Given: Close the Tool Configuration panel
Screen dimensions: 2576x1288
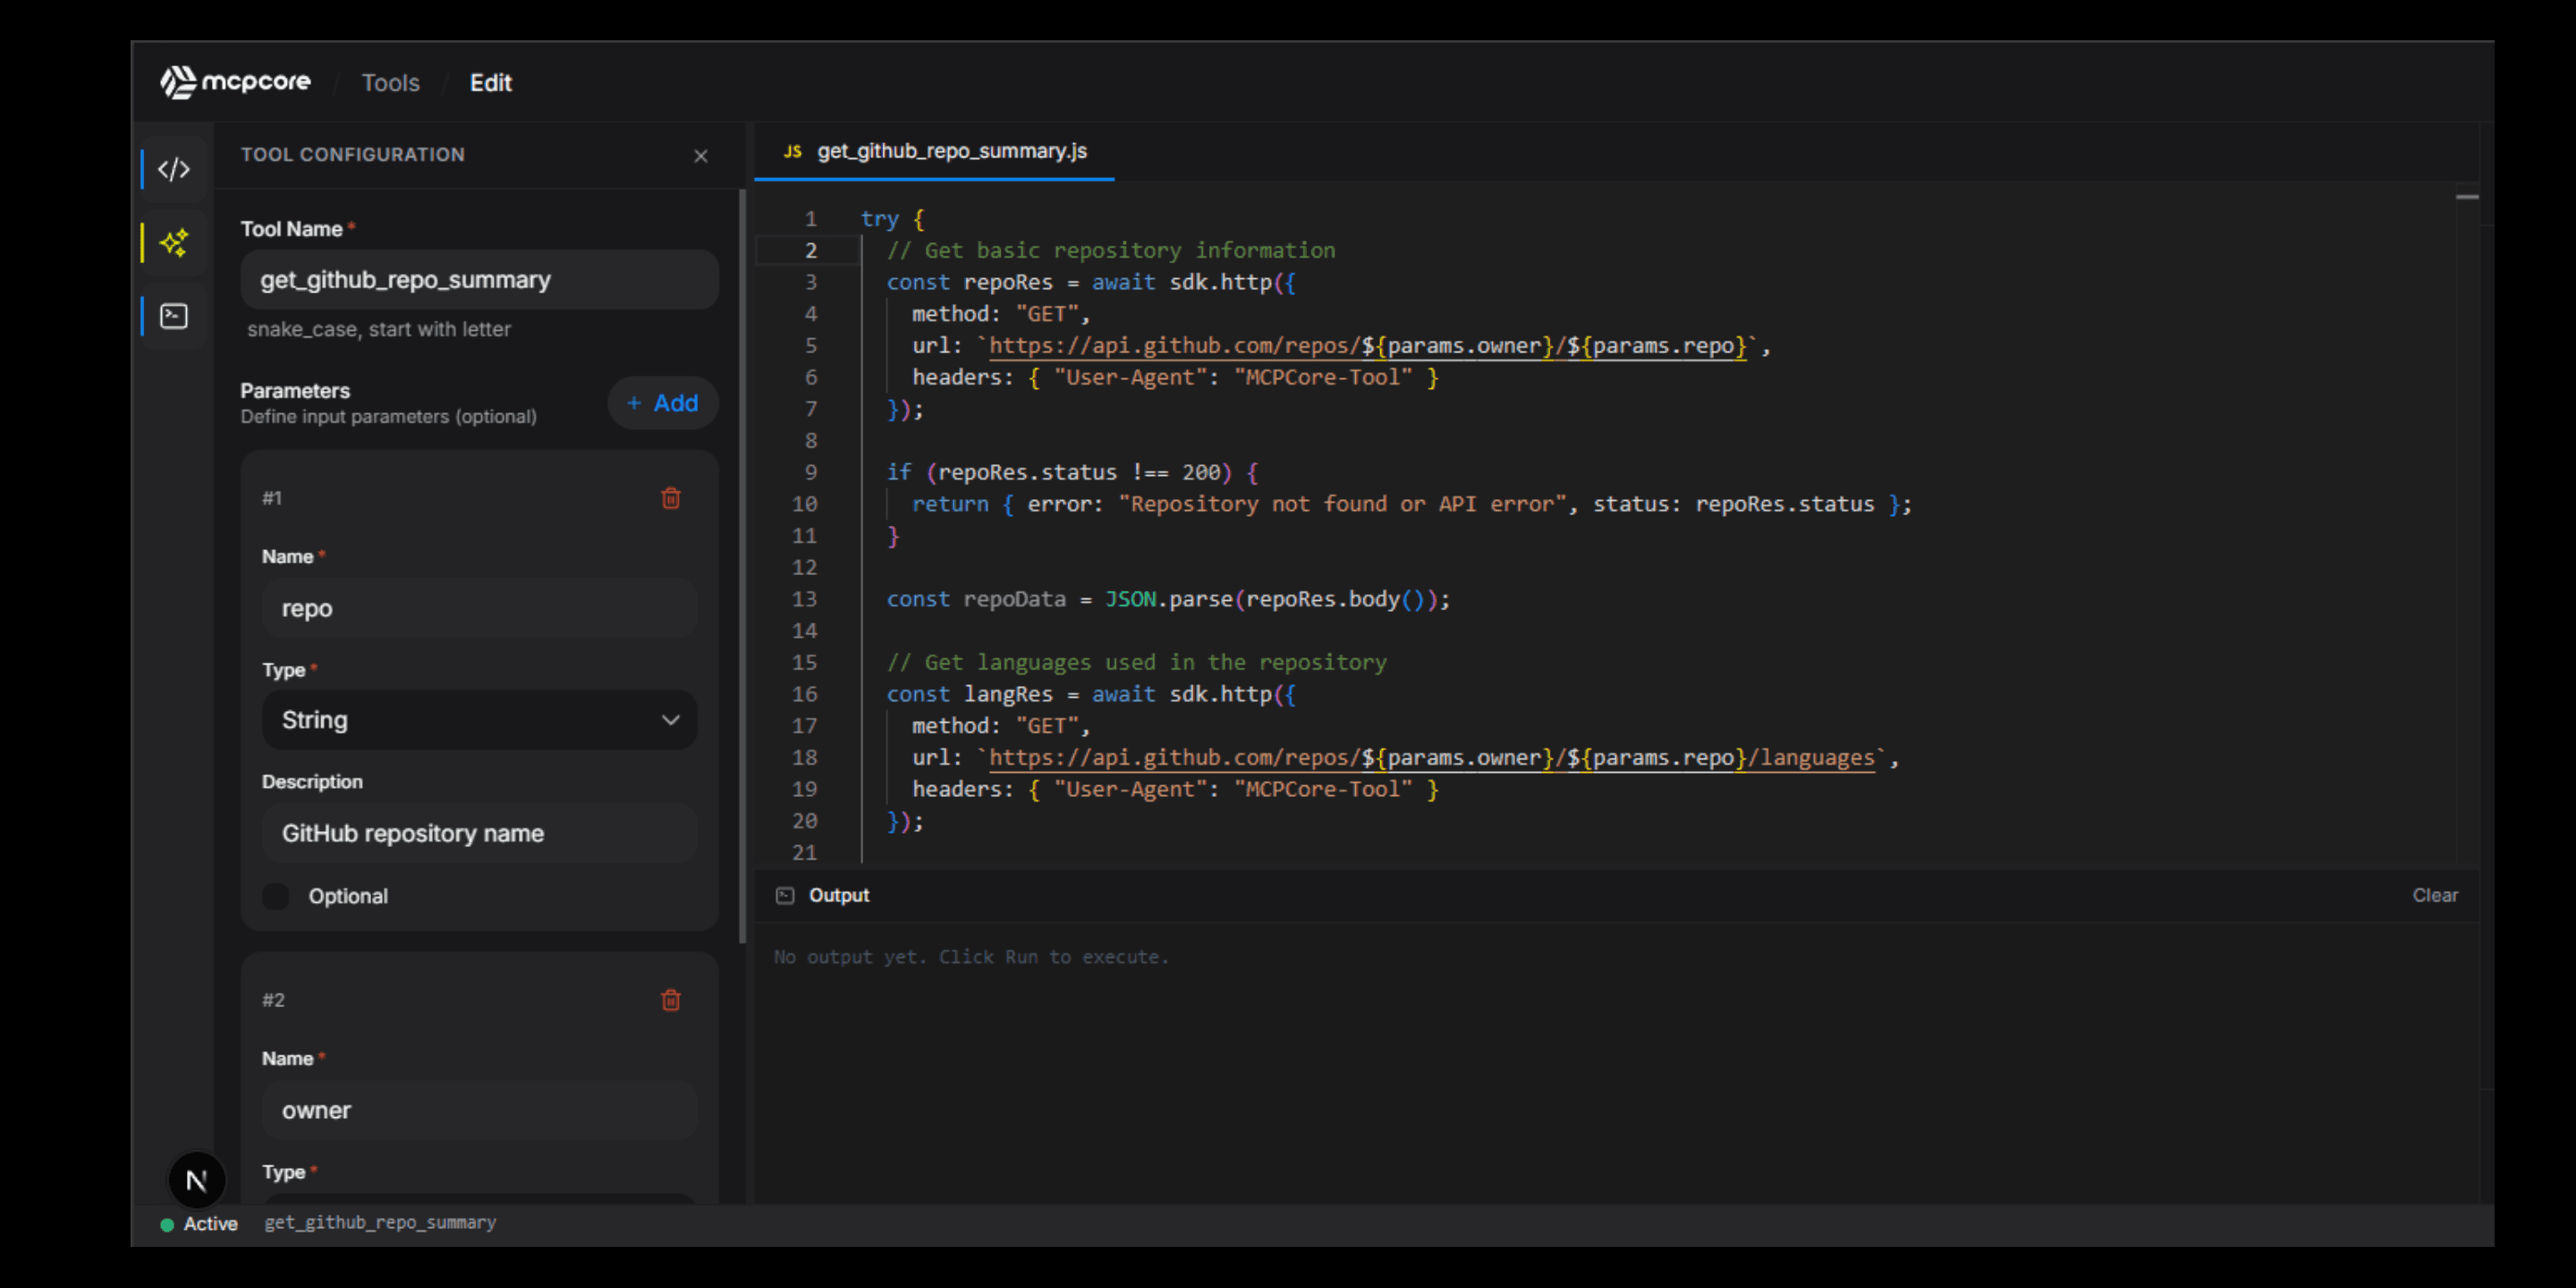Looking at the screenshot, I should pos(701,156).
